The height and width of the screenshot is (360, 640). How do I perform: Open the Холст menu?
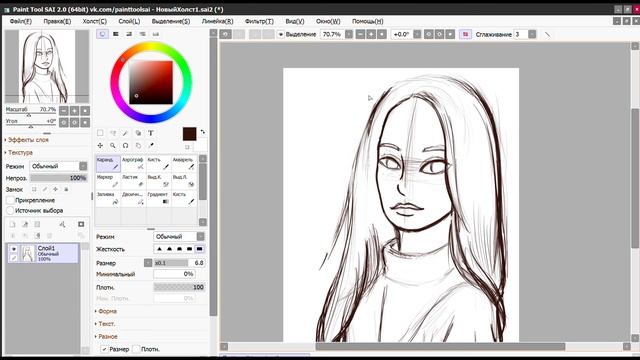pyautogui.click(x=94, y=21)
